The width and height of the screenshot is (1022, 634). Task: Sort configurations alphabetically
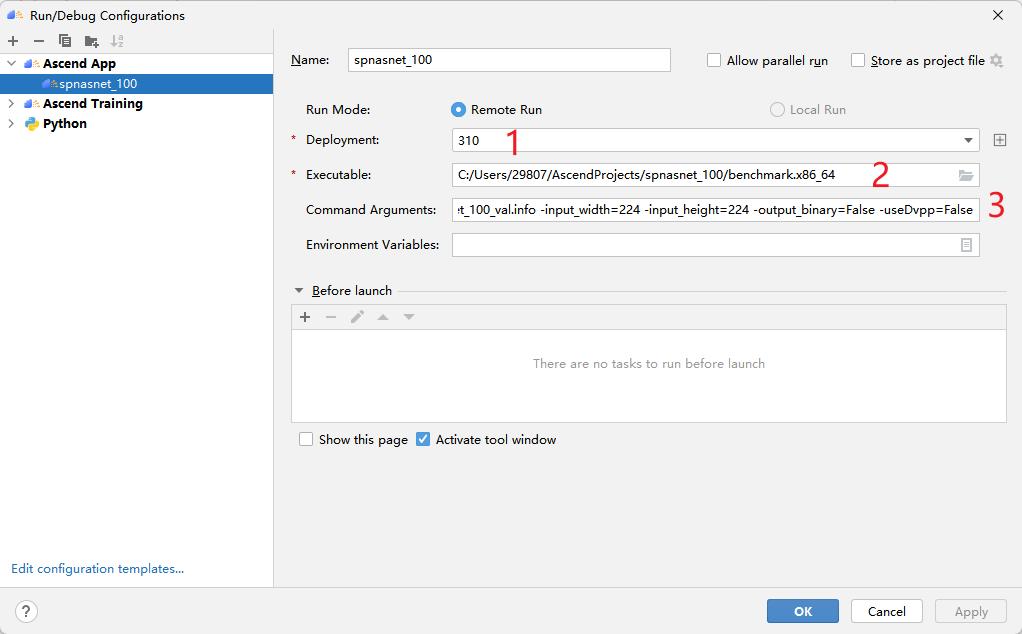[x=117, y=41]
